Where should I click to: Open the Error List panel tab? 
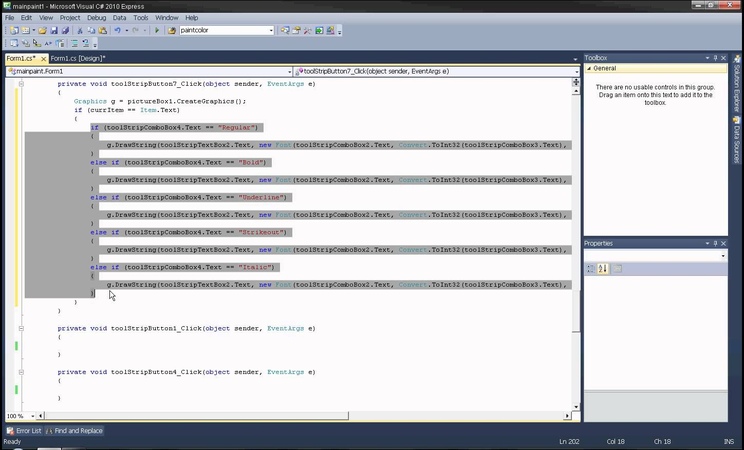click(x=24, y=431)
